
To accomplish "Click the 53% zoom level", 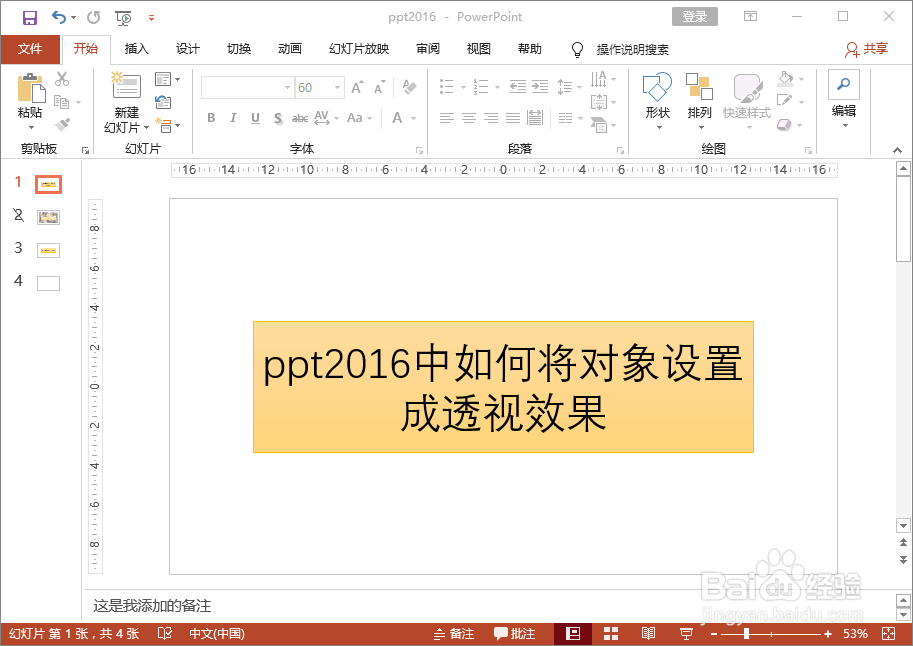I will pyautogui.click(x=855, y=633).
